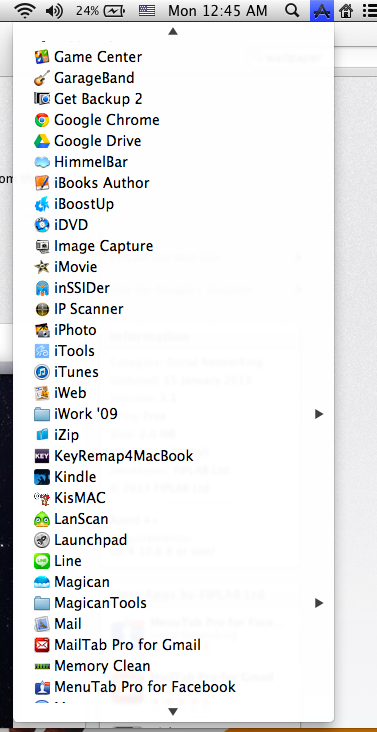Click the LanScan green icon
Viewport: 377px width, 732px height.
click(42, 519)
